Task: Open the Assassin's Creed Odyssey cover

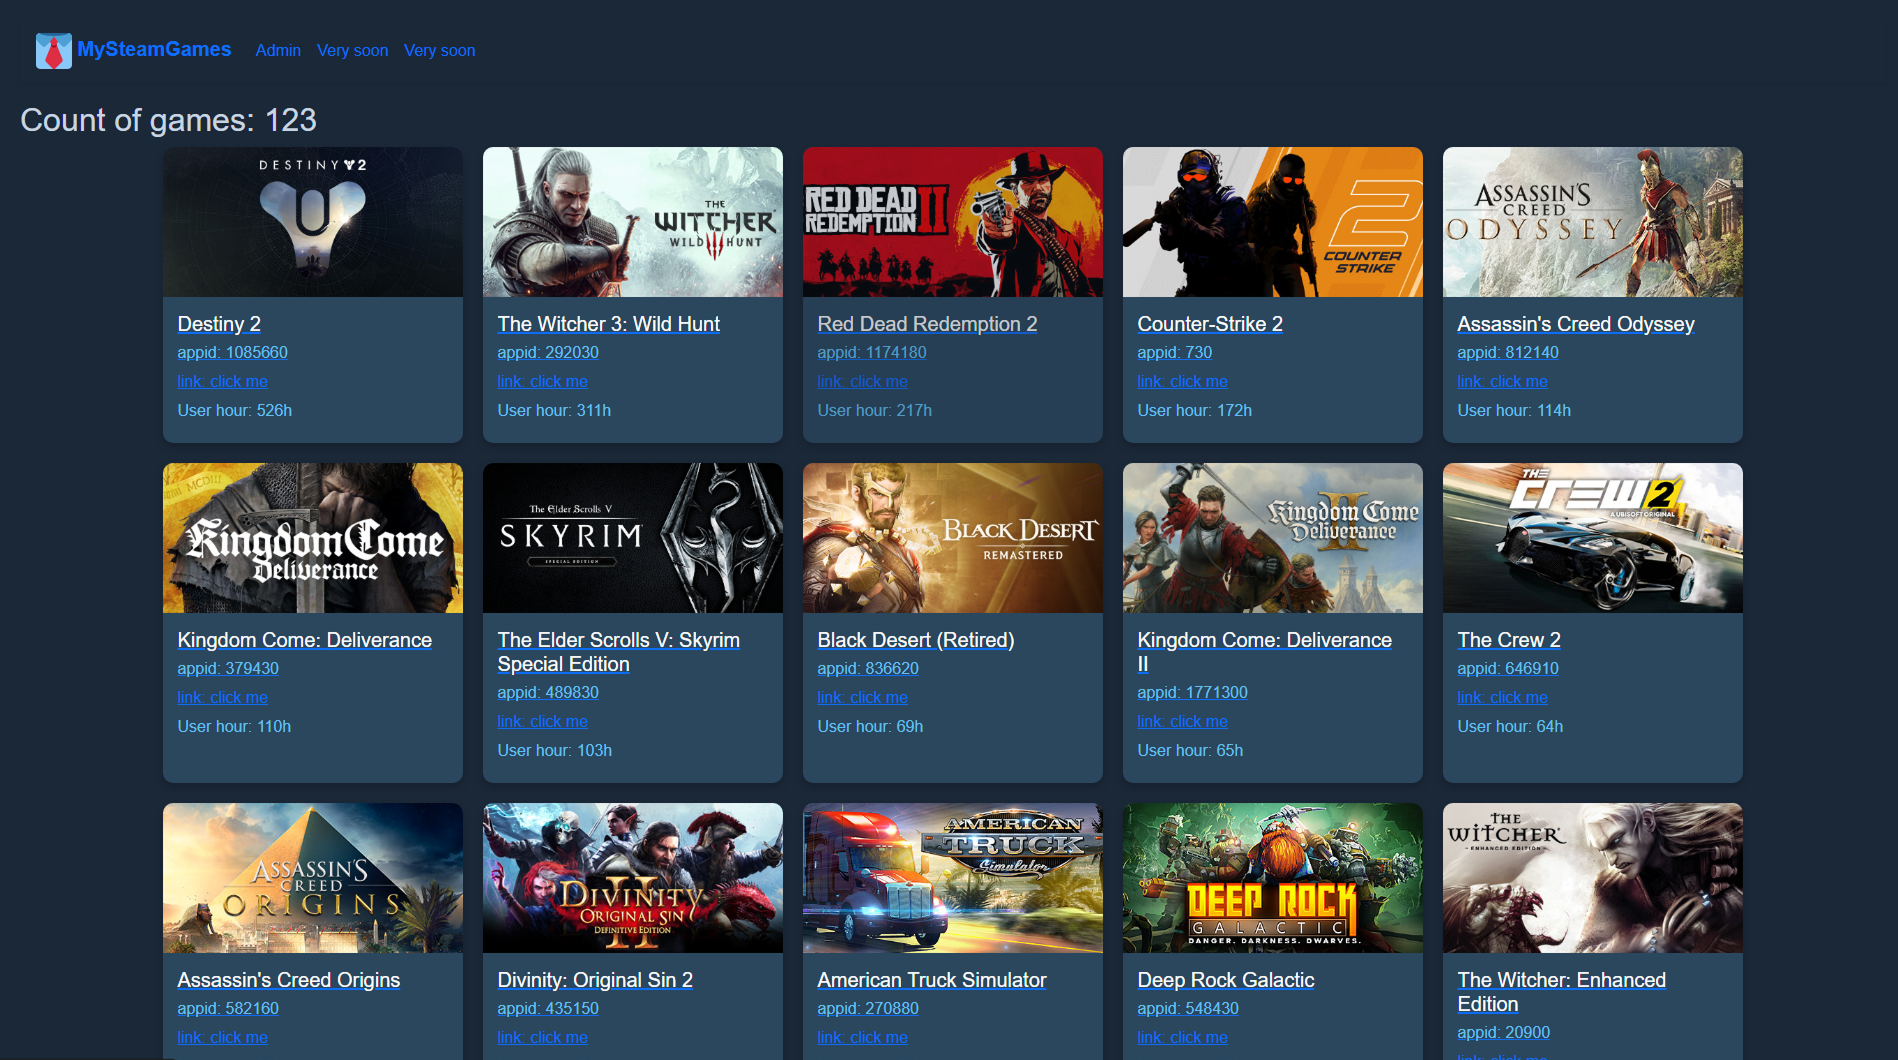Action: (x=1593, y=222)
